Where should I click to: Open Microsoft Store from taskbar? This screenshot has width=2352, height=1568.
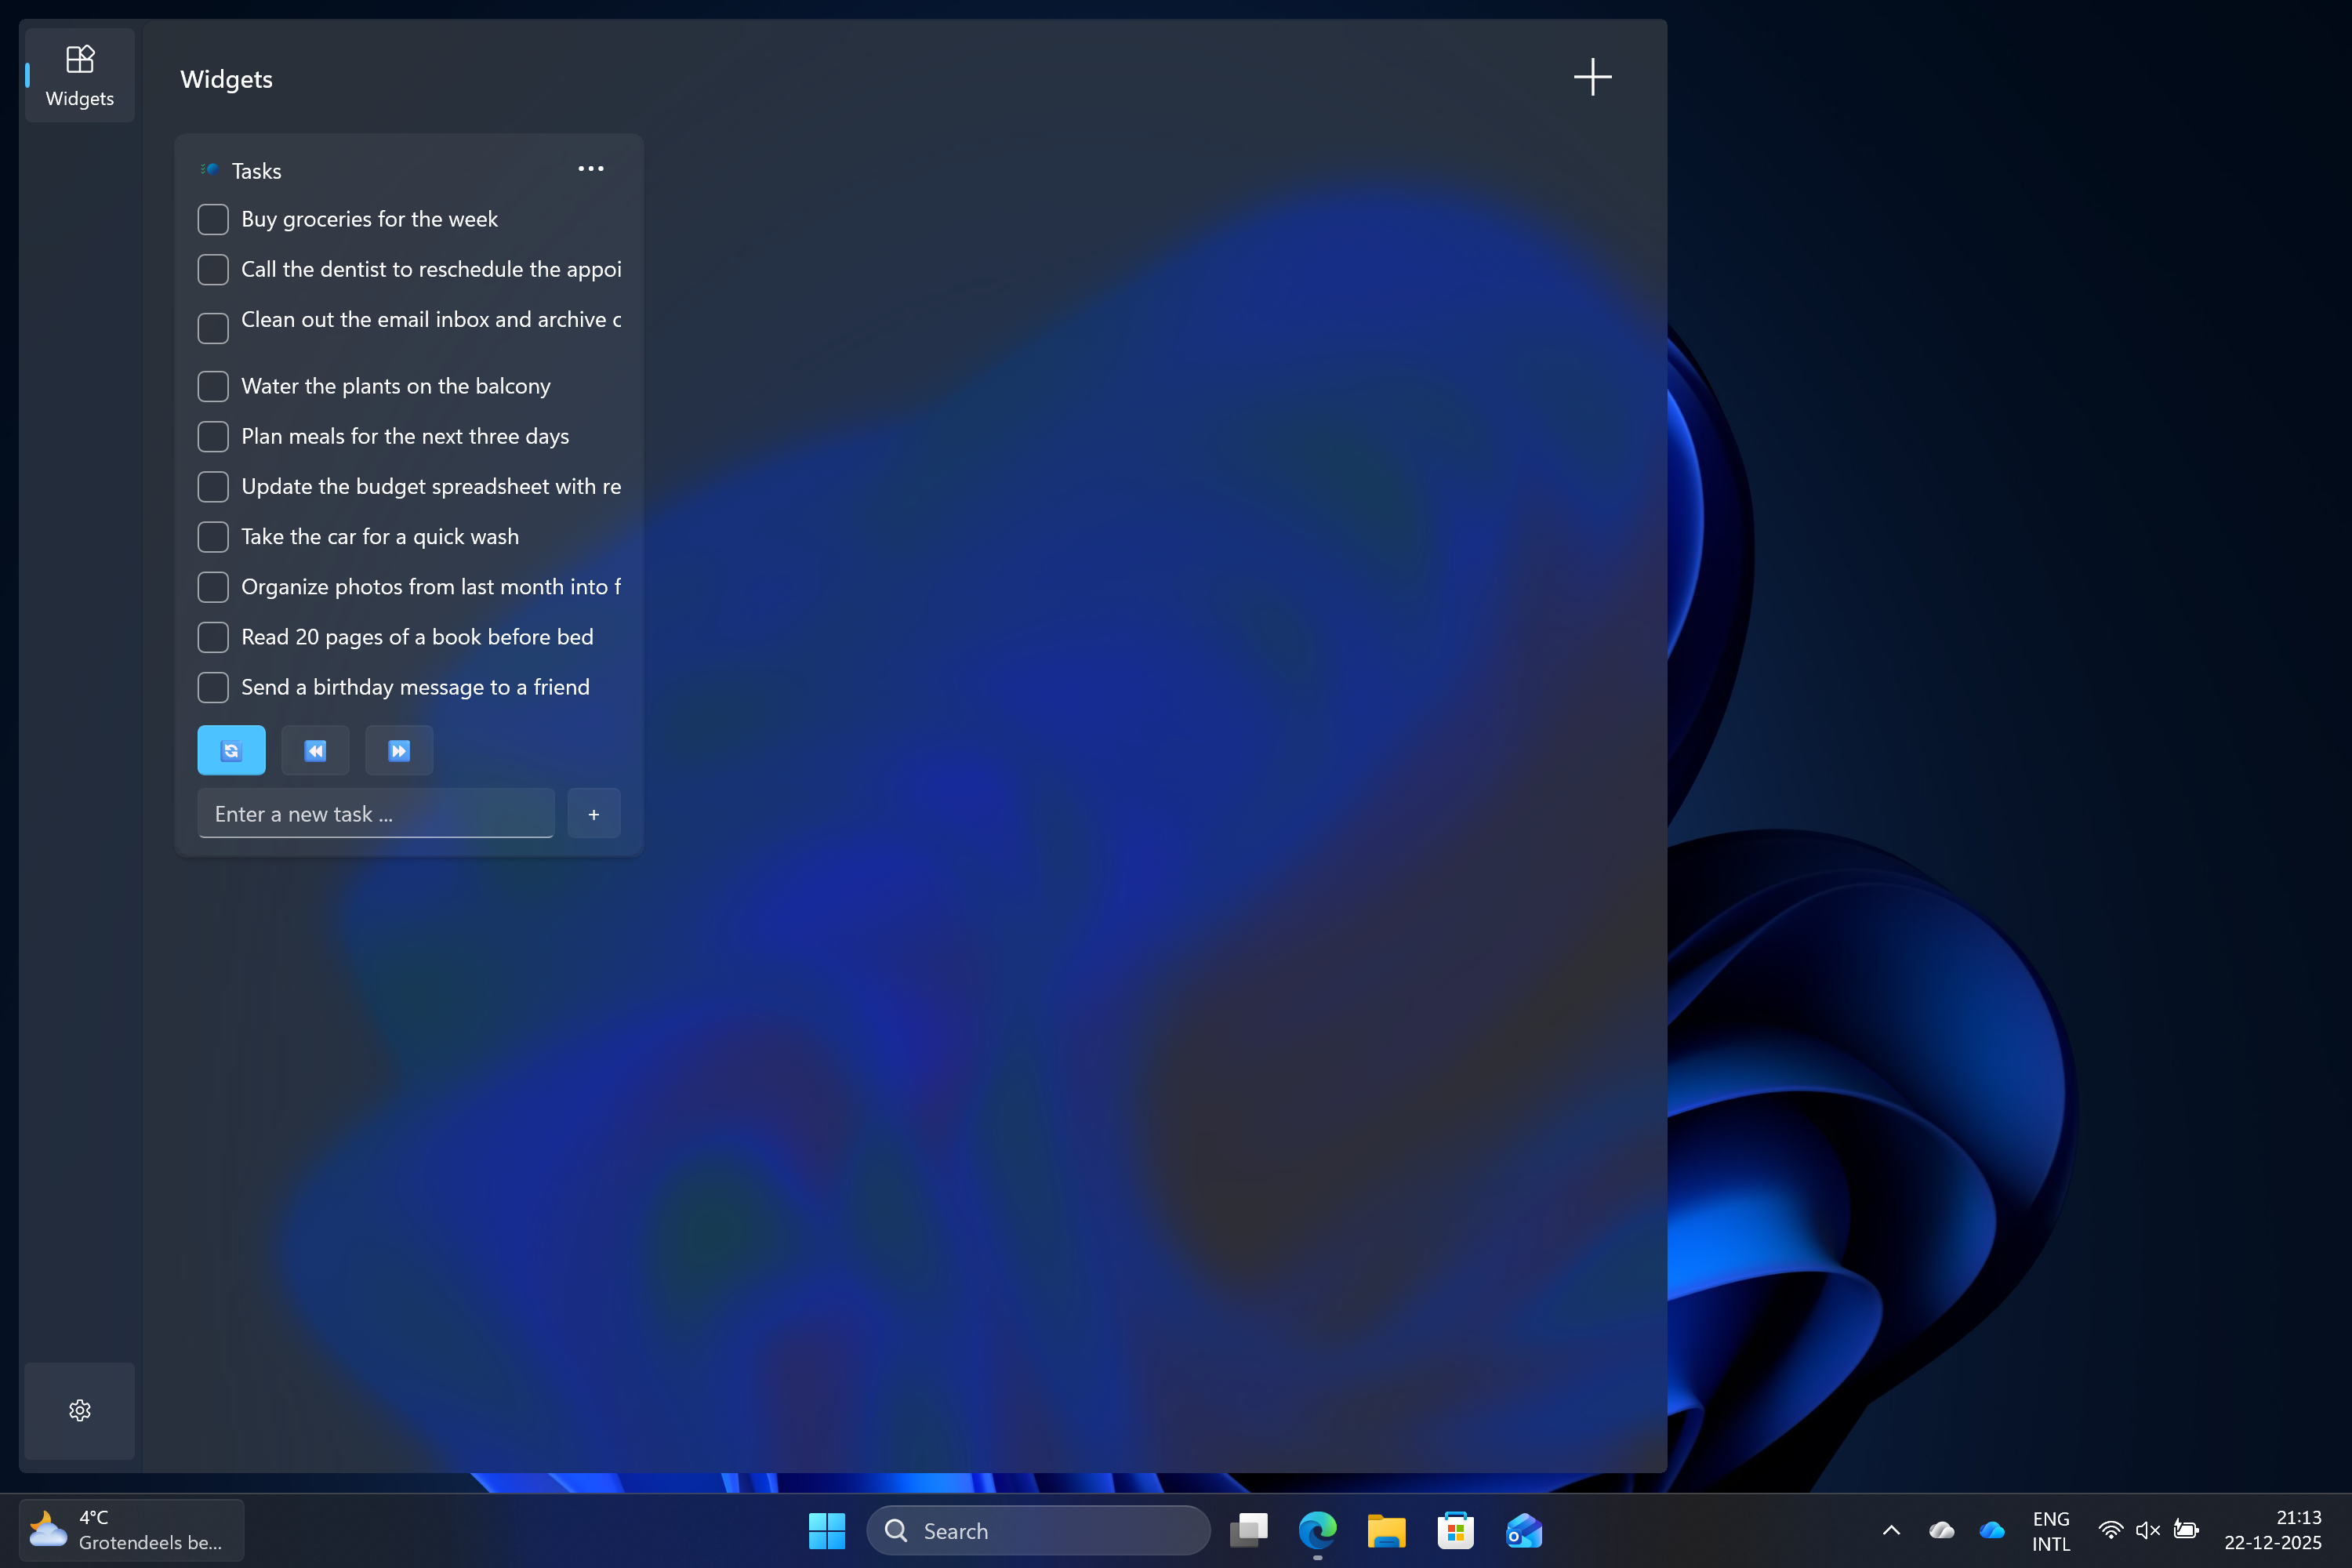coord(1455,1530)
